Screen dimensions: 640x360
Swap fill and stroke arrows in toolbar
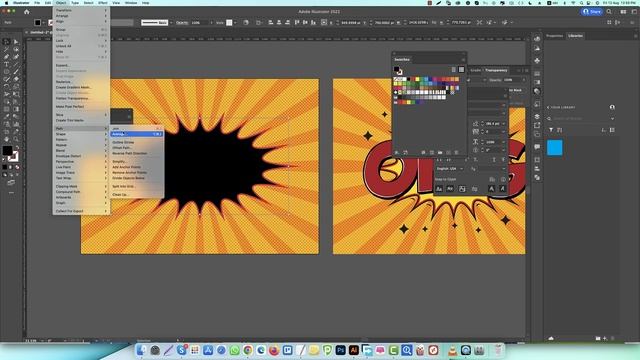[17, 147]
